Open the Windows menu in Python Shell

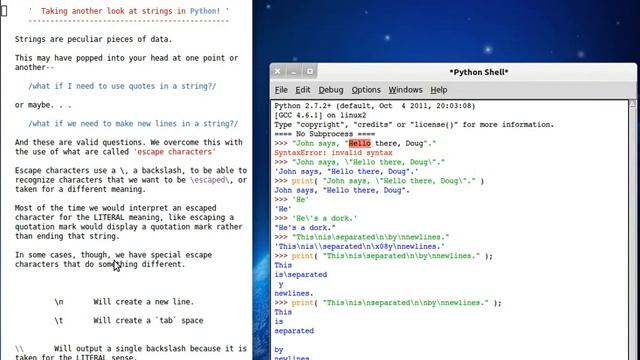405,90
